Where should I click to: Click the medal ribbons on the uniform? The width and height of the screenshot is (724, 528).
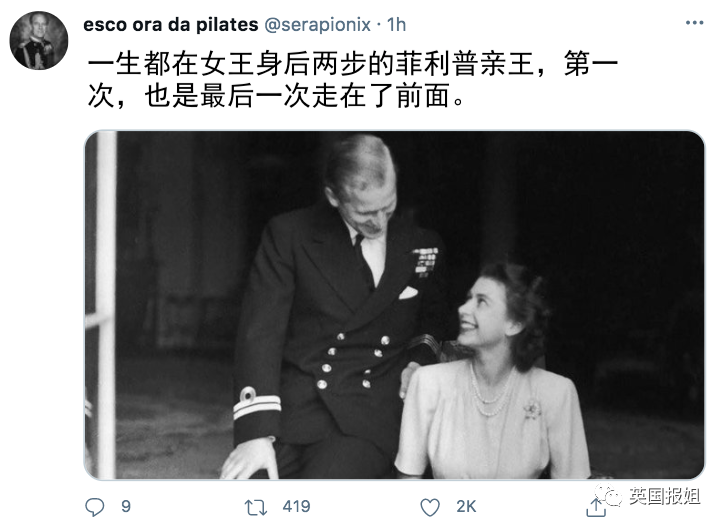pos(425,261)
